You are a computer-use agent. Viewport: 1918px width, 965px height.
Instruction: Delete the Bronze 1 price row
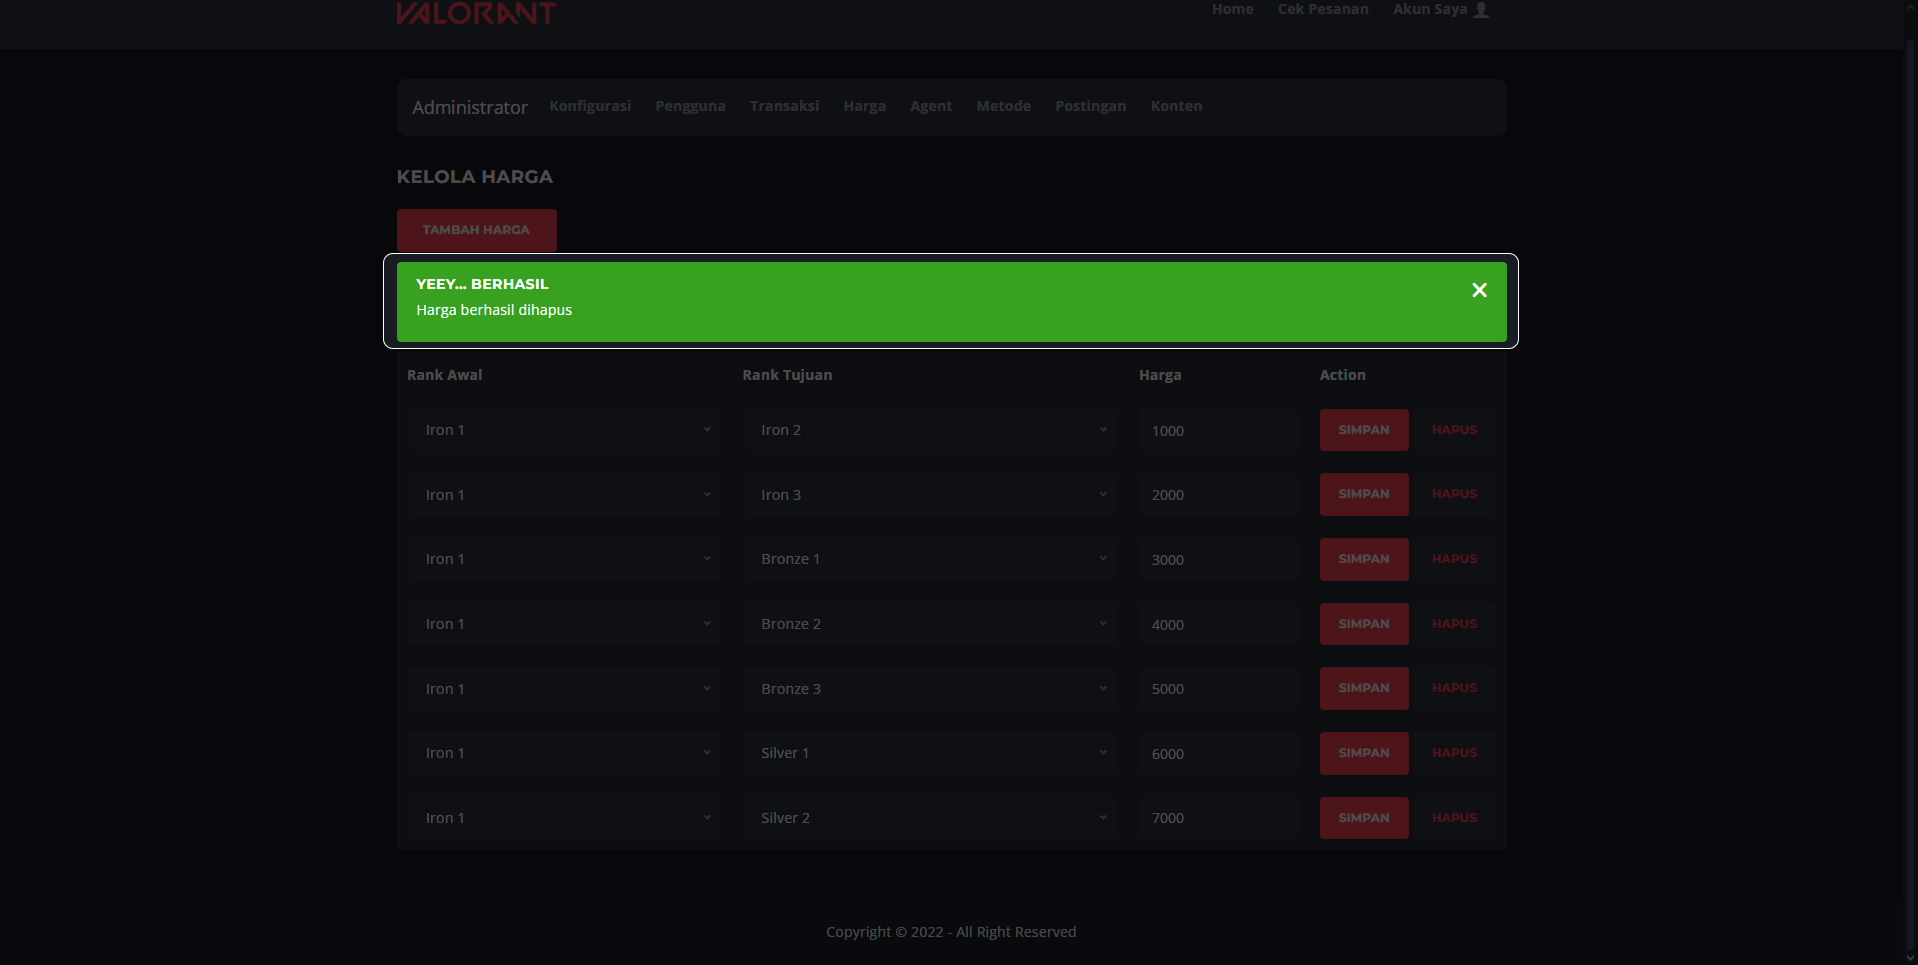(x=1454, y=559)
